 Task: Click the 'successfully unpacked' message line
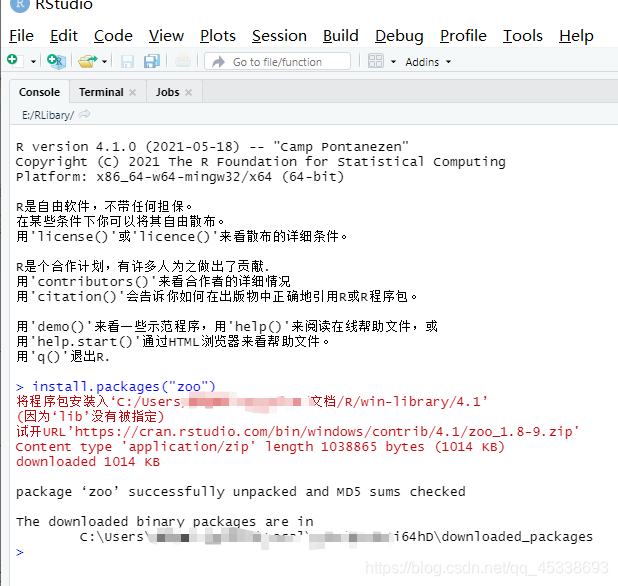click(240, 492)
